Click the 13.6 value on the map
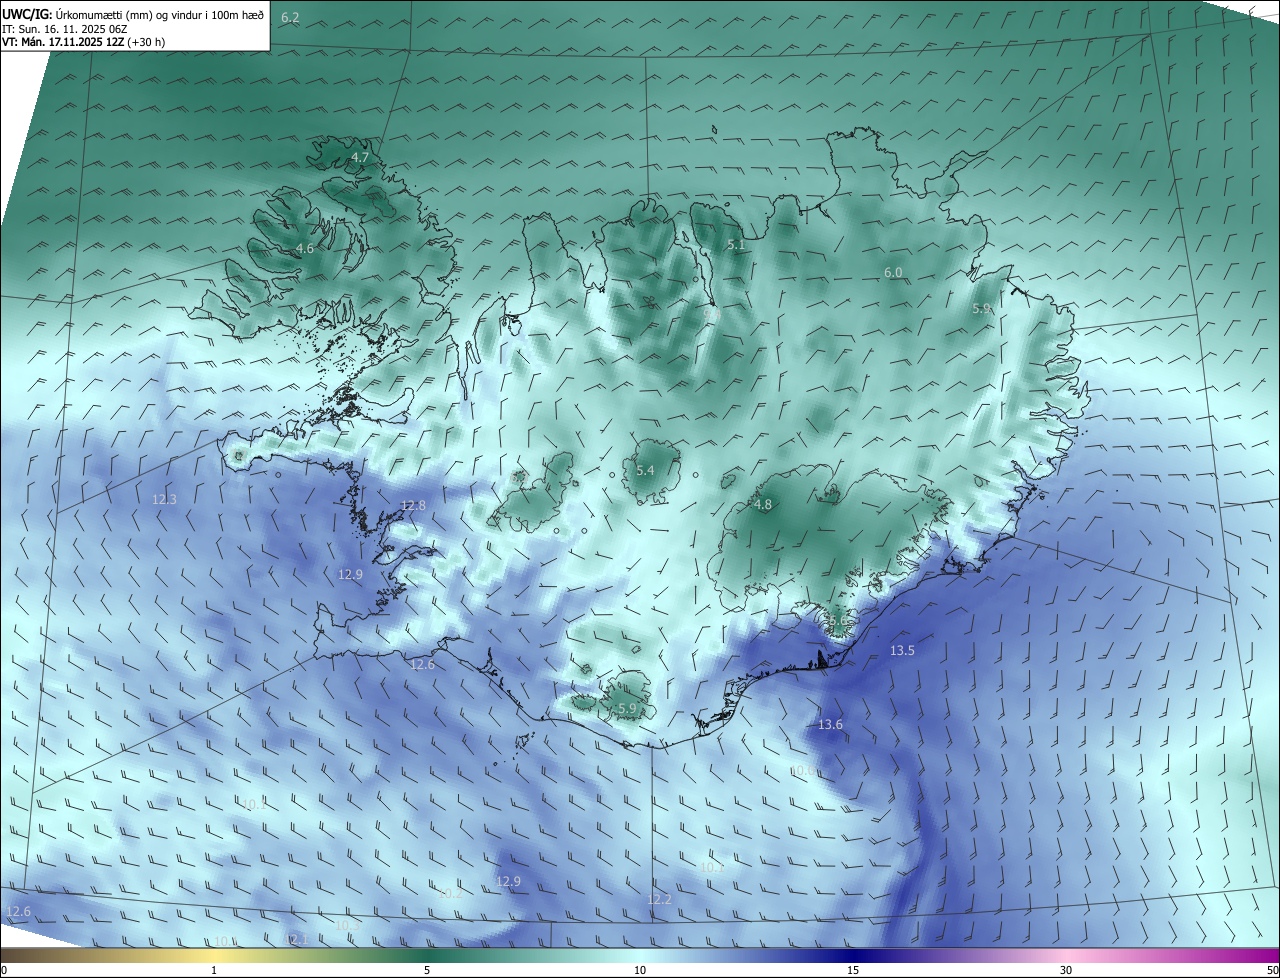Screen dimensions: 1280x978 tap(830, 724)
